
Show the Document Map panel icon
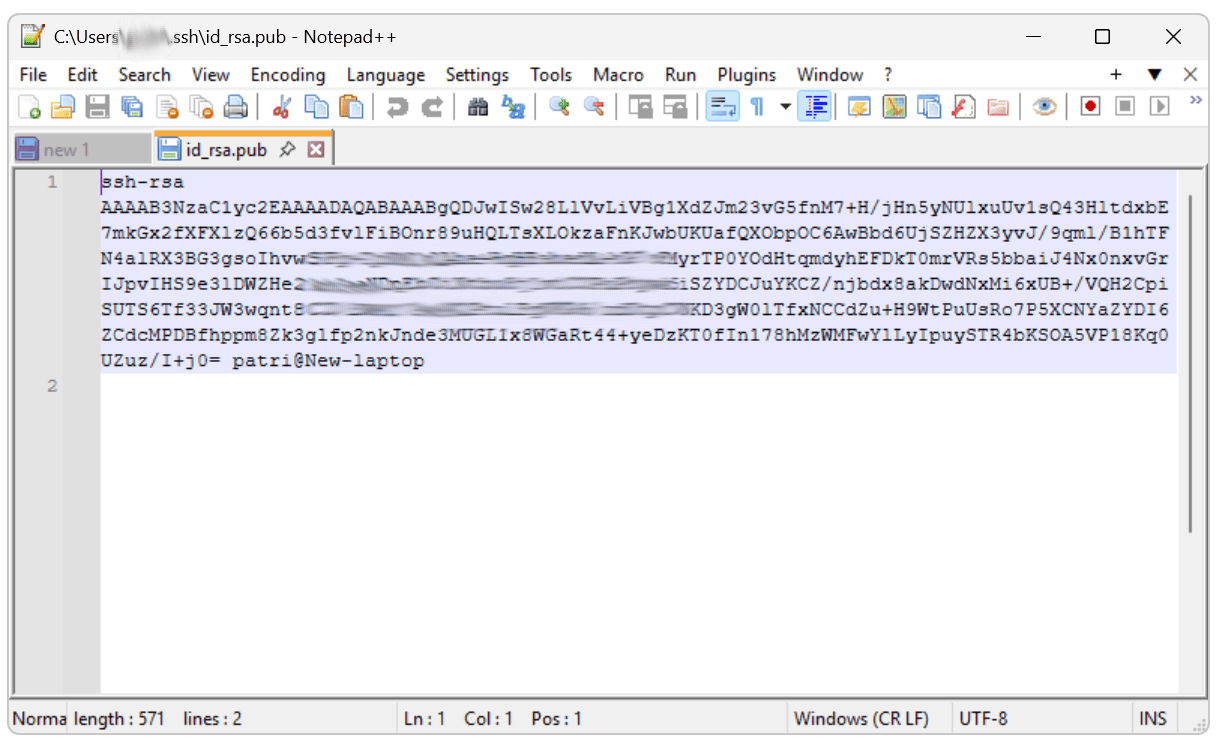point(894,106)
